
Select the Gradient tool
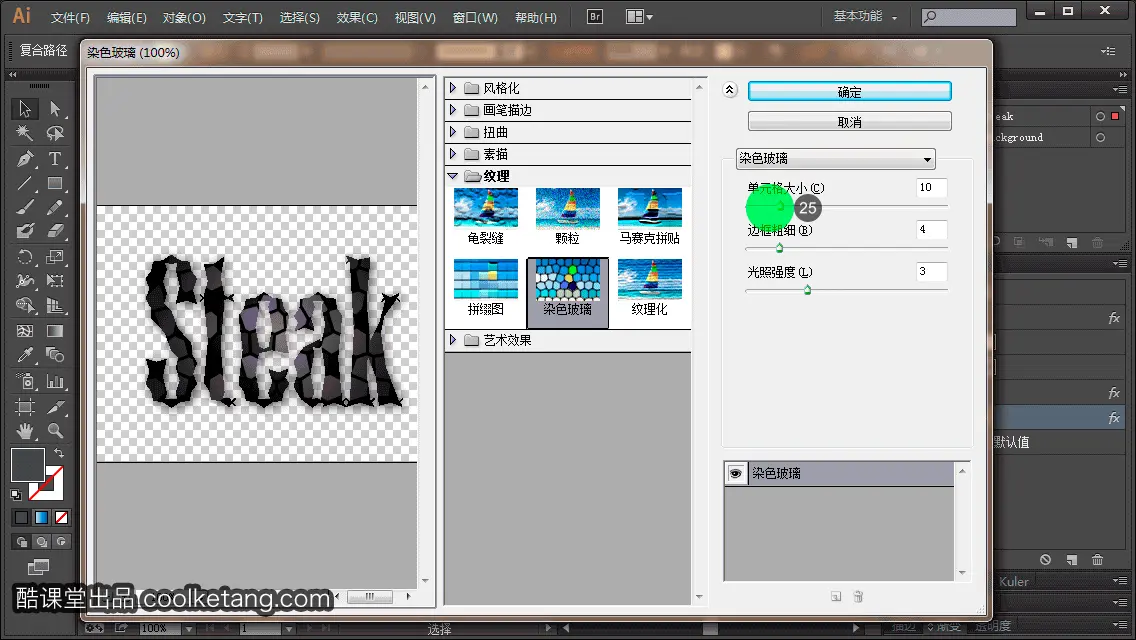click(x=55, y=331)
